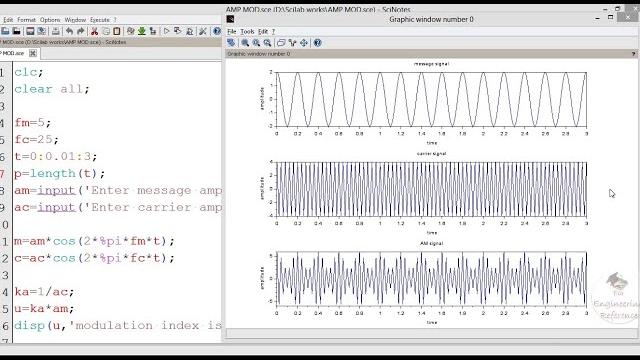Click the code line 'ka=1/ac;'
Image resolution: width=640 pixels, height=360 pixels.
point(44,292)
